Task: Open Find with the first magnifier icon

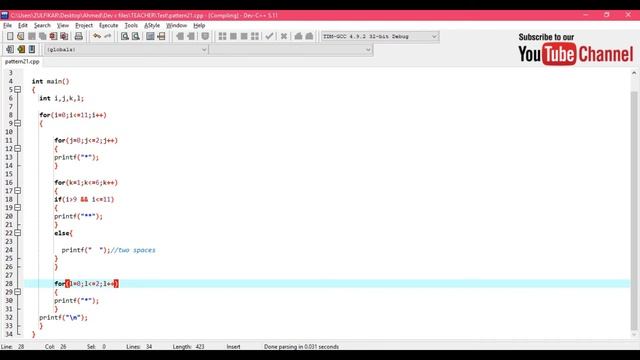Action: [x=125, y=36]
